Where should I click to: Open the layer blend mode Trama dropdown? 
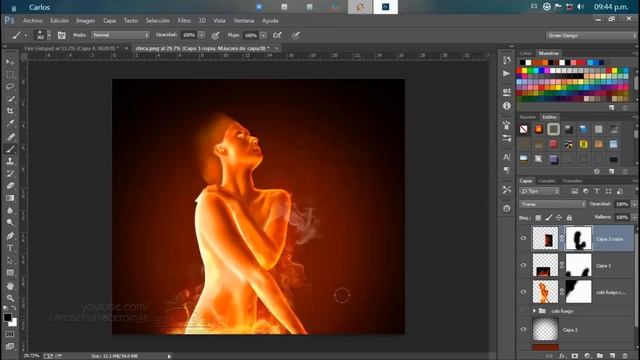point(553,204)
